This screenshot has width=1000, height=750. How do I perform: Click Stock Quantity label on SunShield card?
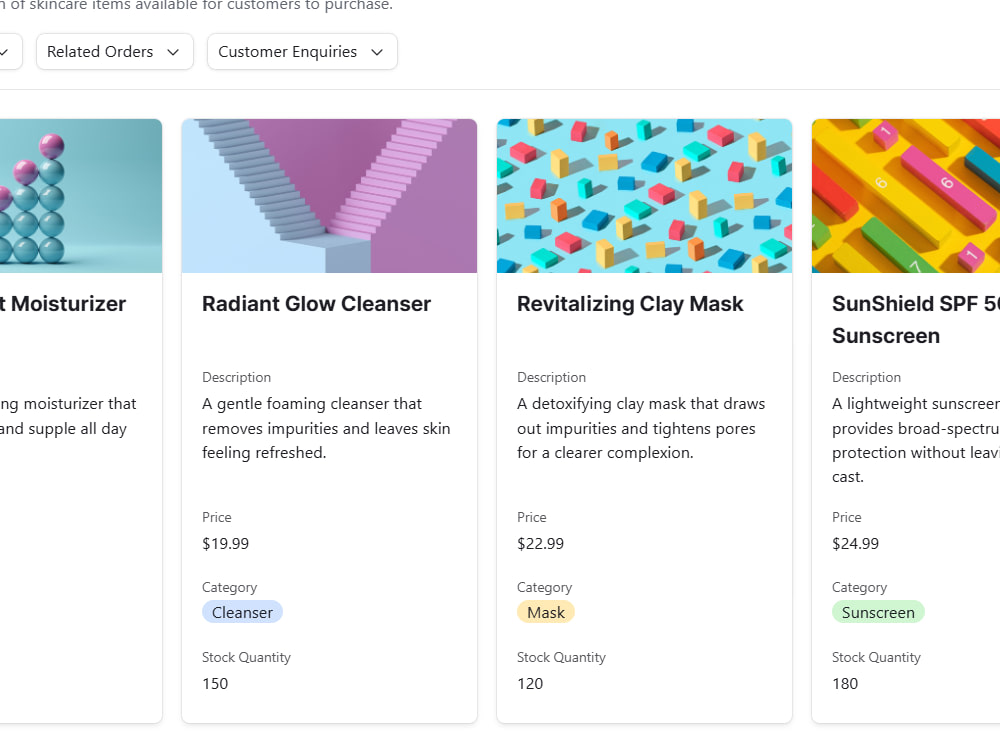(876, 658)
